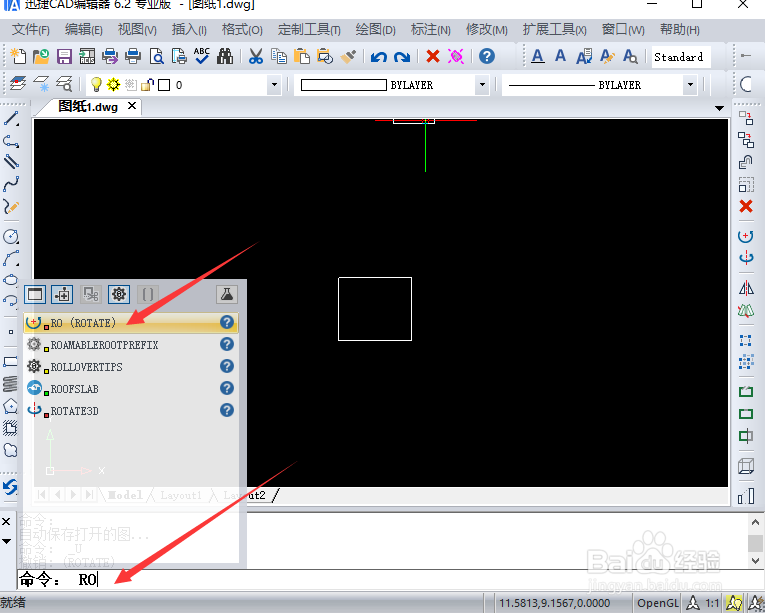
Task: Toggle the flask icon in suggestion panel
Action: pyautogui.click(x=227, y=294)
